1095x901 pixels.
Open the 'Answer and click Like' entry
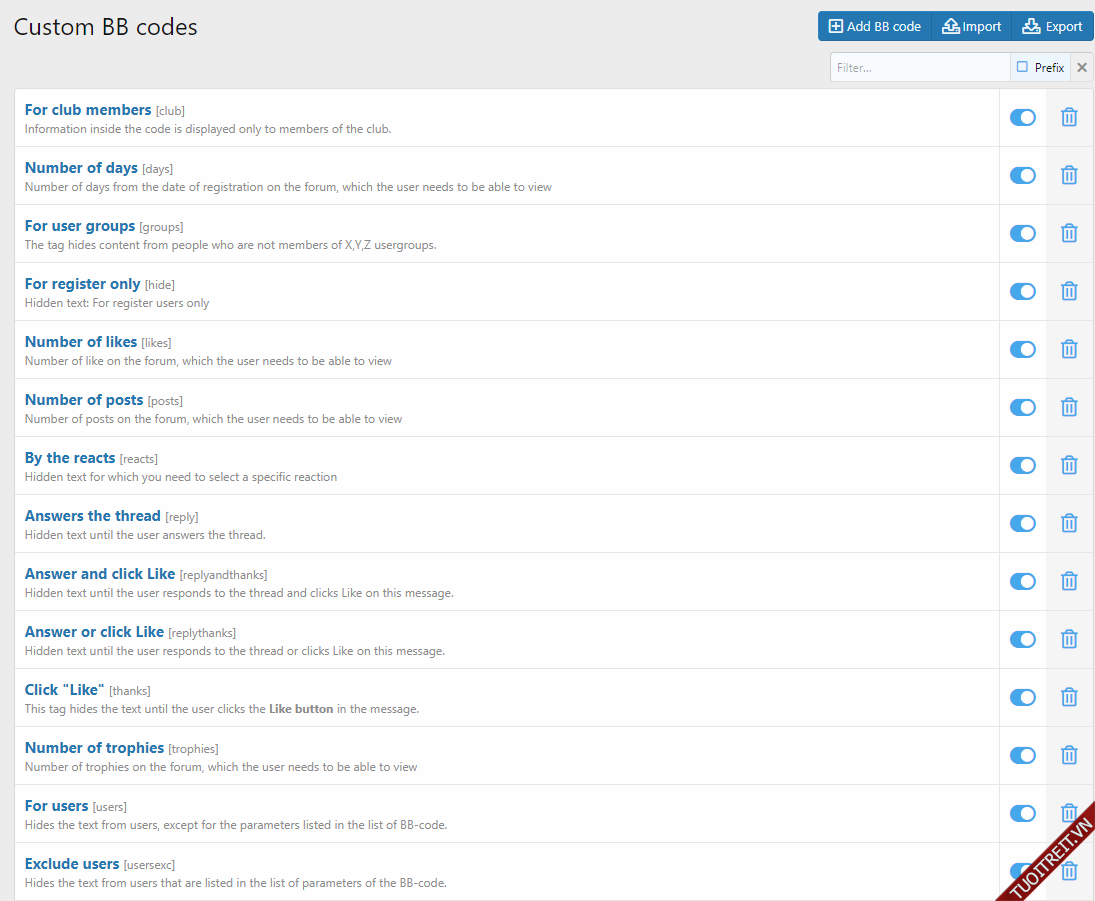(100, 574)
